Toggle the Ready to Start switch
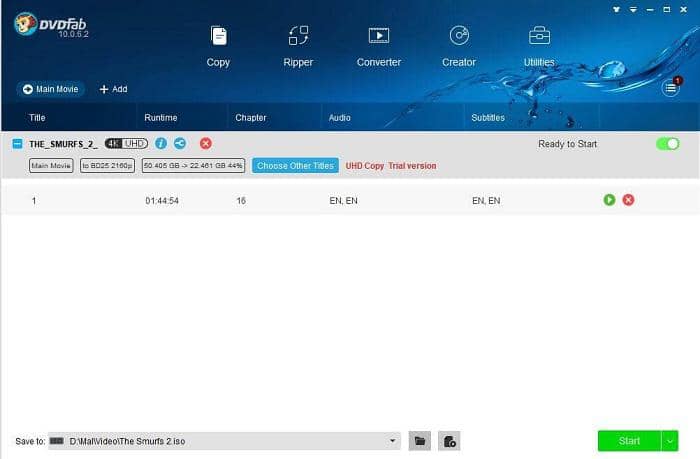Screen dimensions: 700x459 [667, 144]
